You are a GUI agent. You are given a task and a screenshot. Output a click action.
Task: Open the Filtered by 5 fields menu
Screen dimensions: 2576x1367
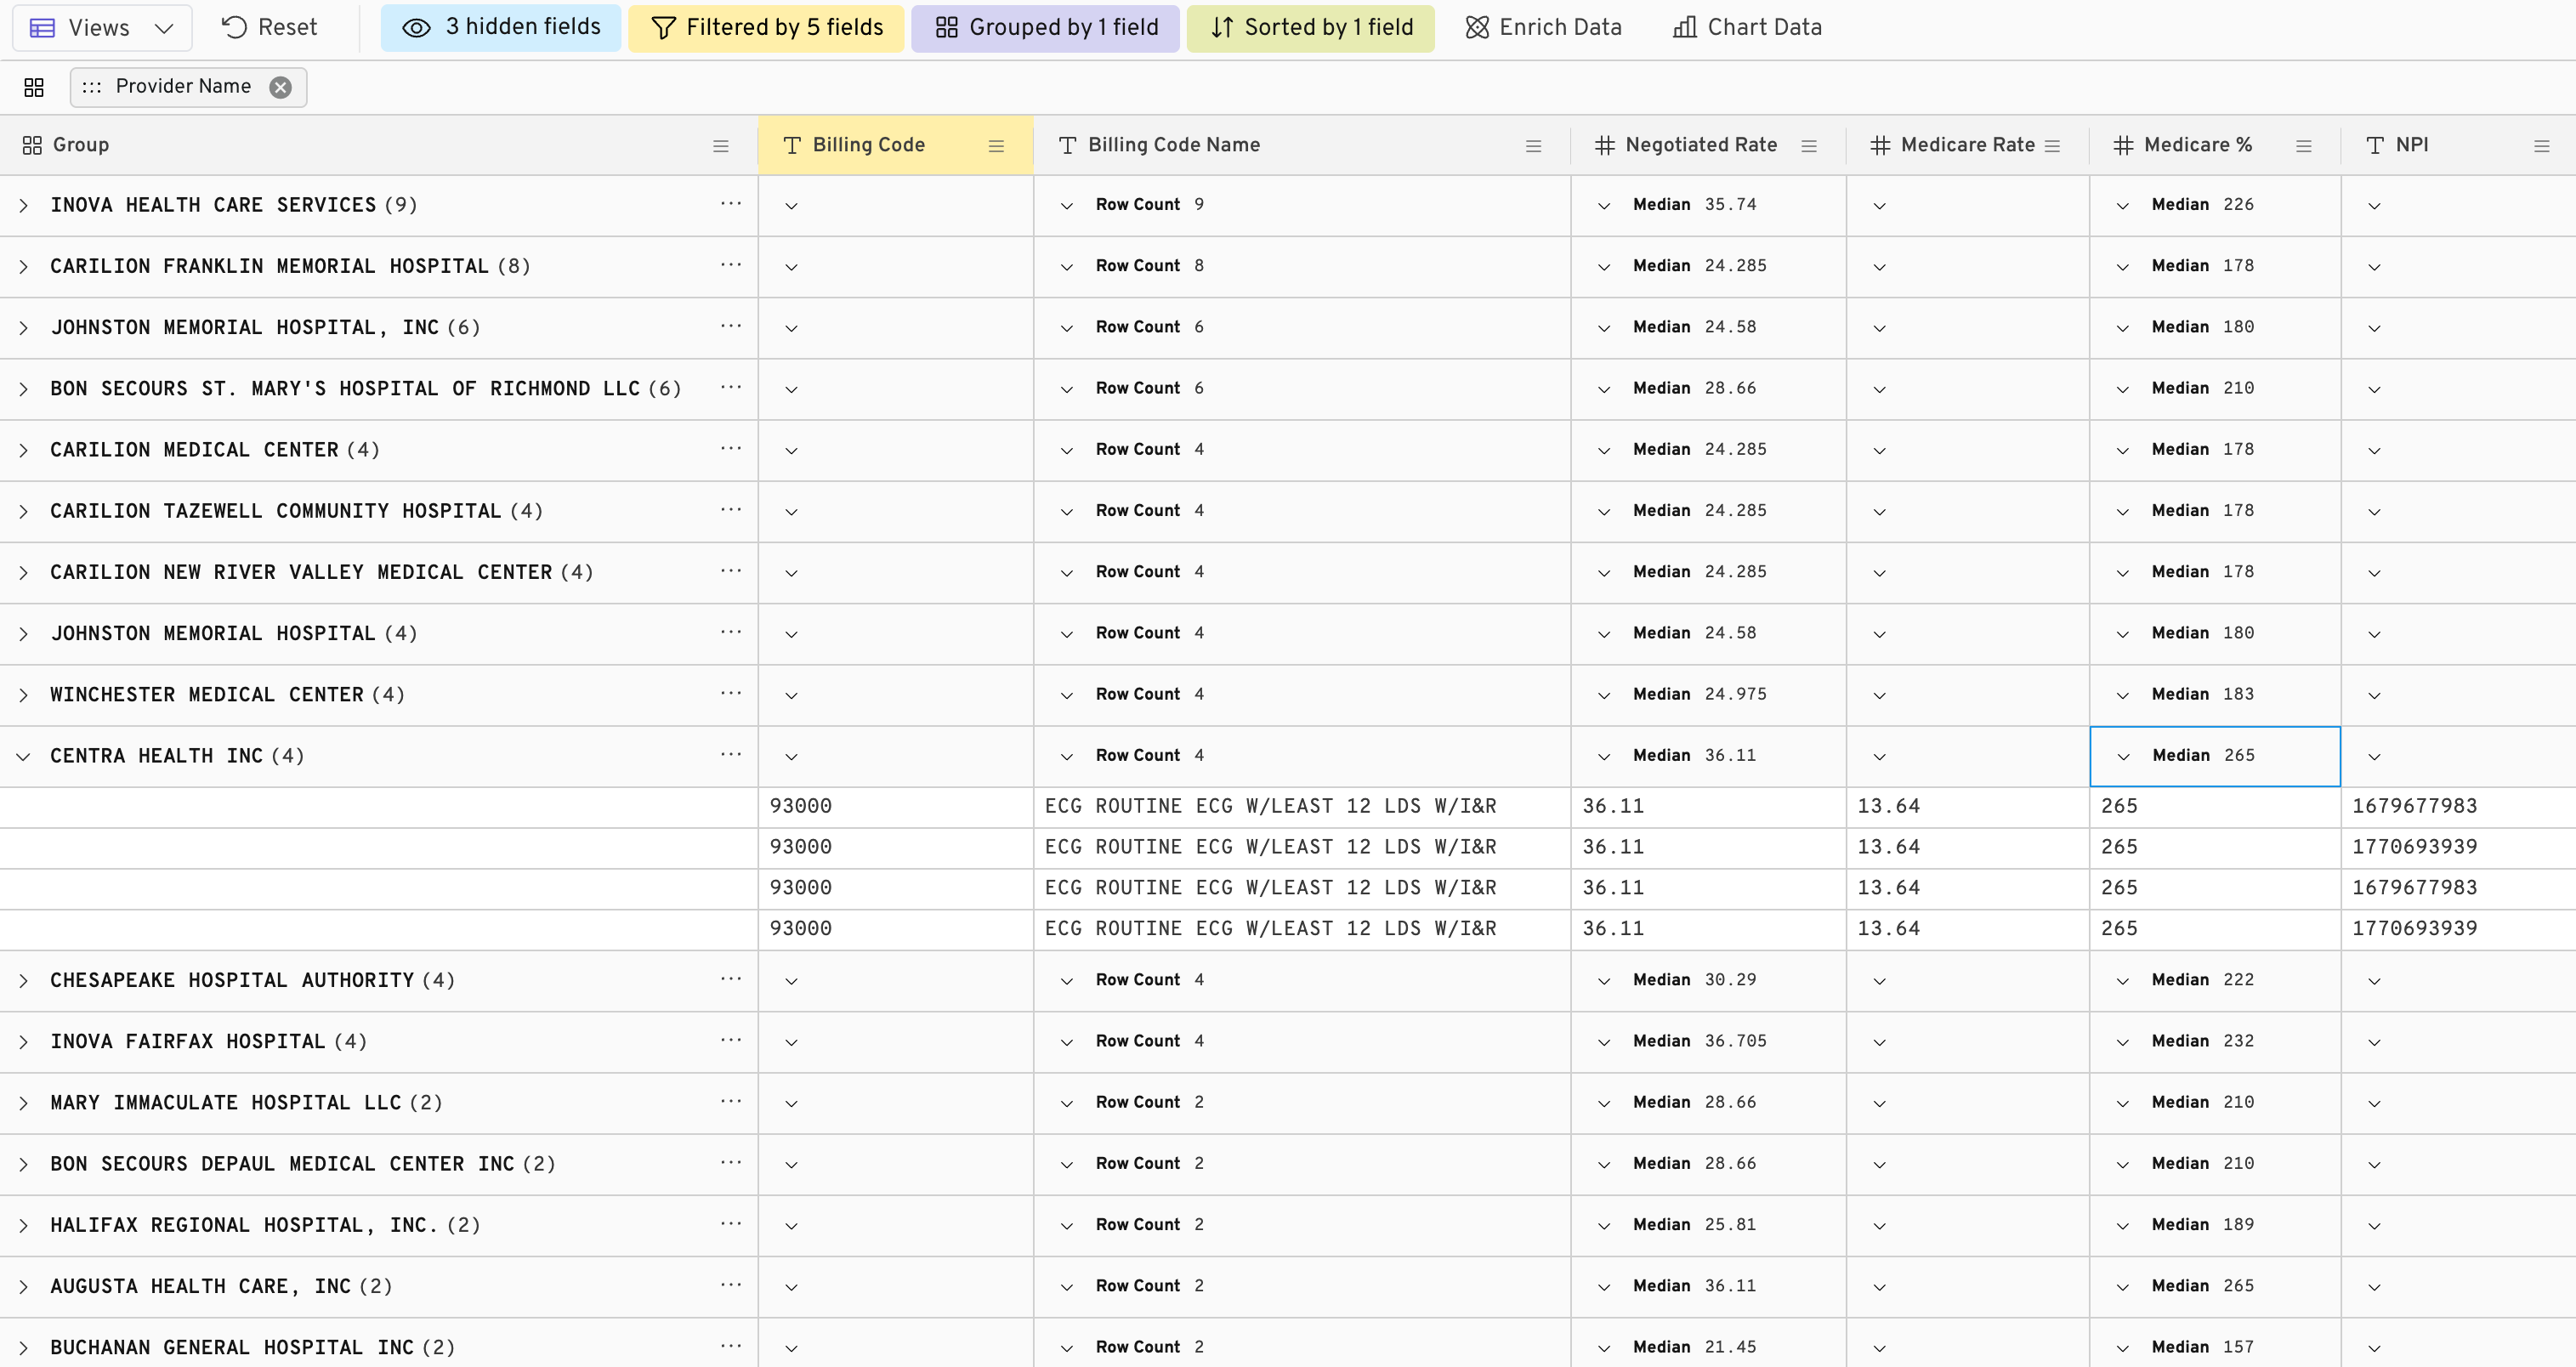766,28
